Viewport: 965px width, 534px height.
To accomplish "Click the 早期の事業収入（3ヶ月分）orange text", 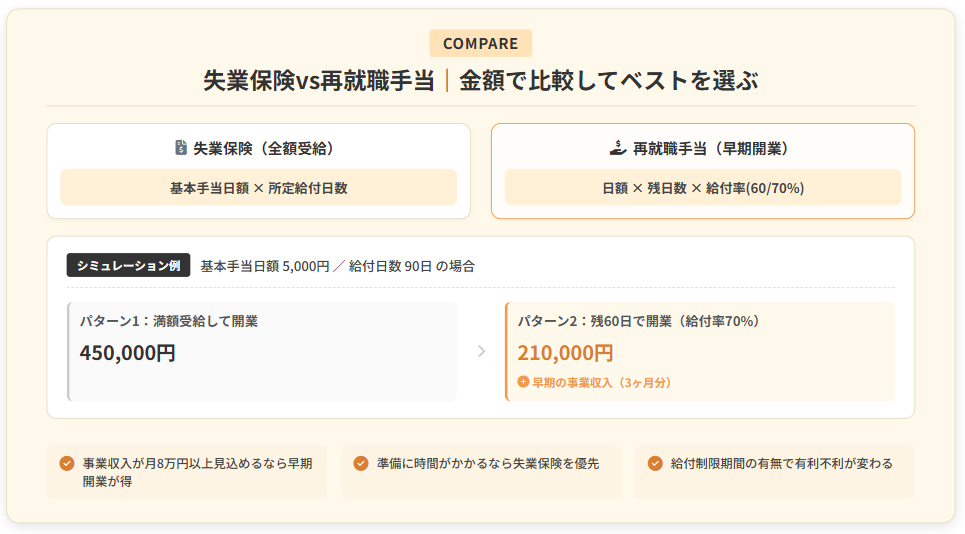I will (602, 382).
